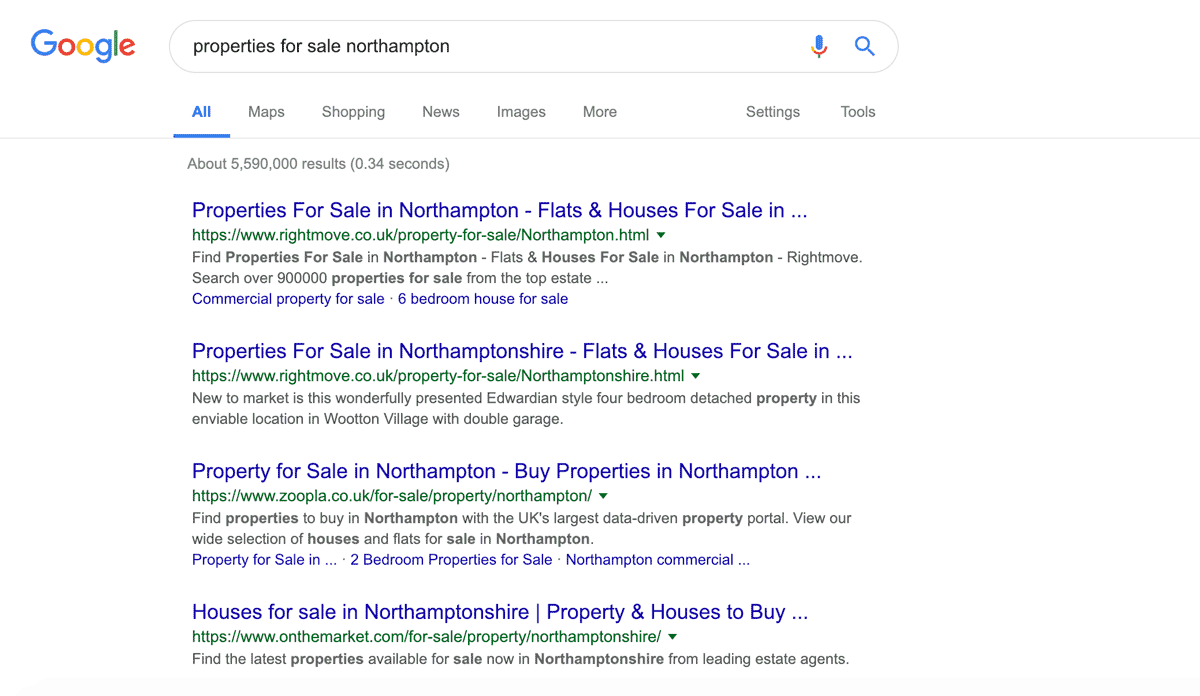
Task: Select the Shopping tab
Action: pos(353,112)
